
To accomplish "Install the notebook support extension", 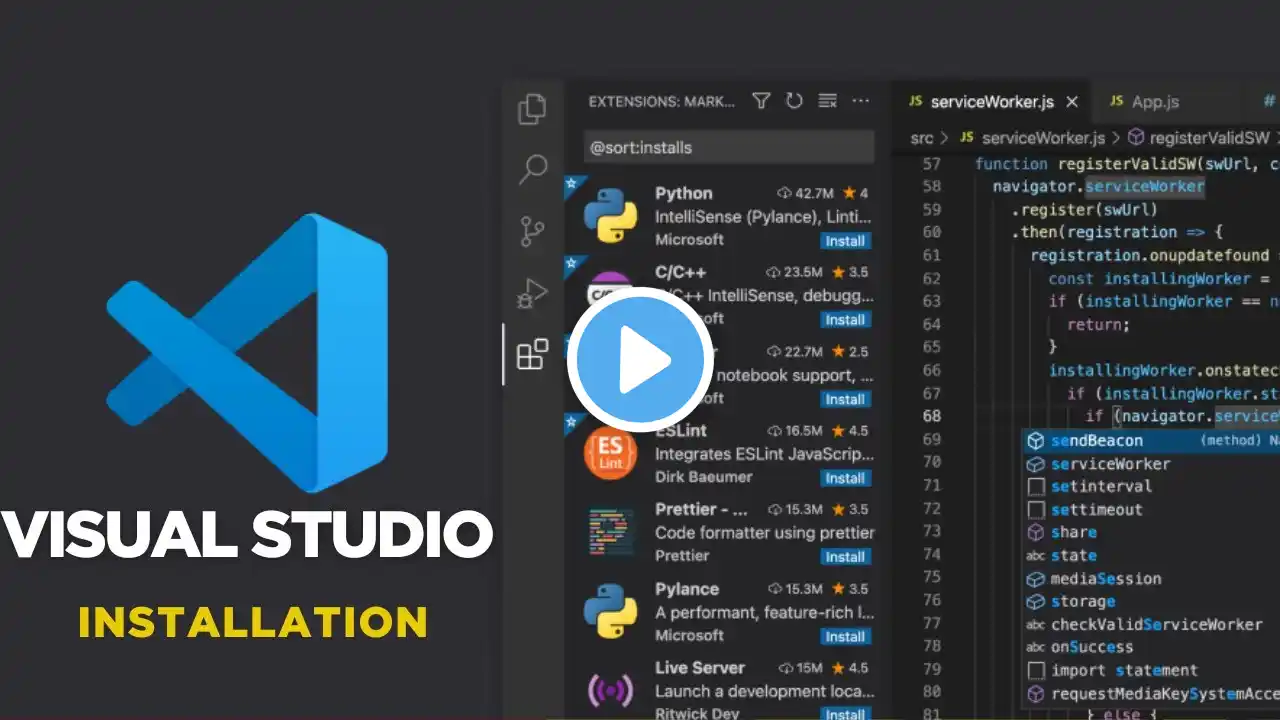I will point(845,399).
